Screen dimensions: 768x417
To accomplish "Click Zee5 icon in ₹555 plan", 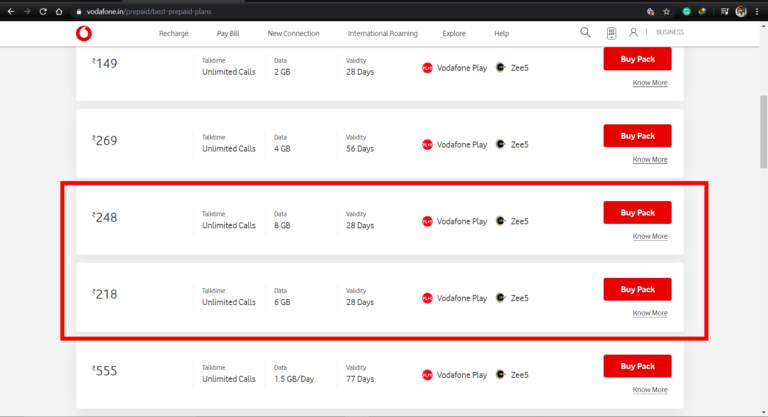I will (x=501, y=375).
